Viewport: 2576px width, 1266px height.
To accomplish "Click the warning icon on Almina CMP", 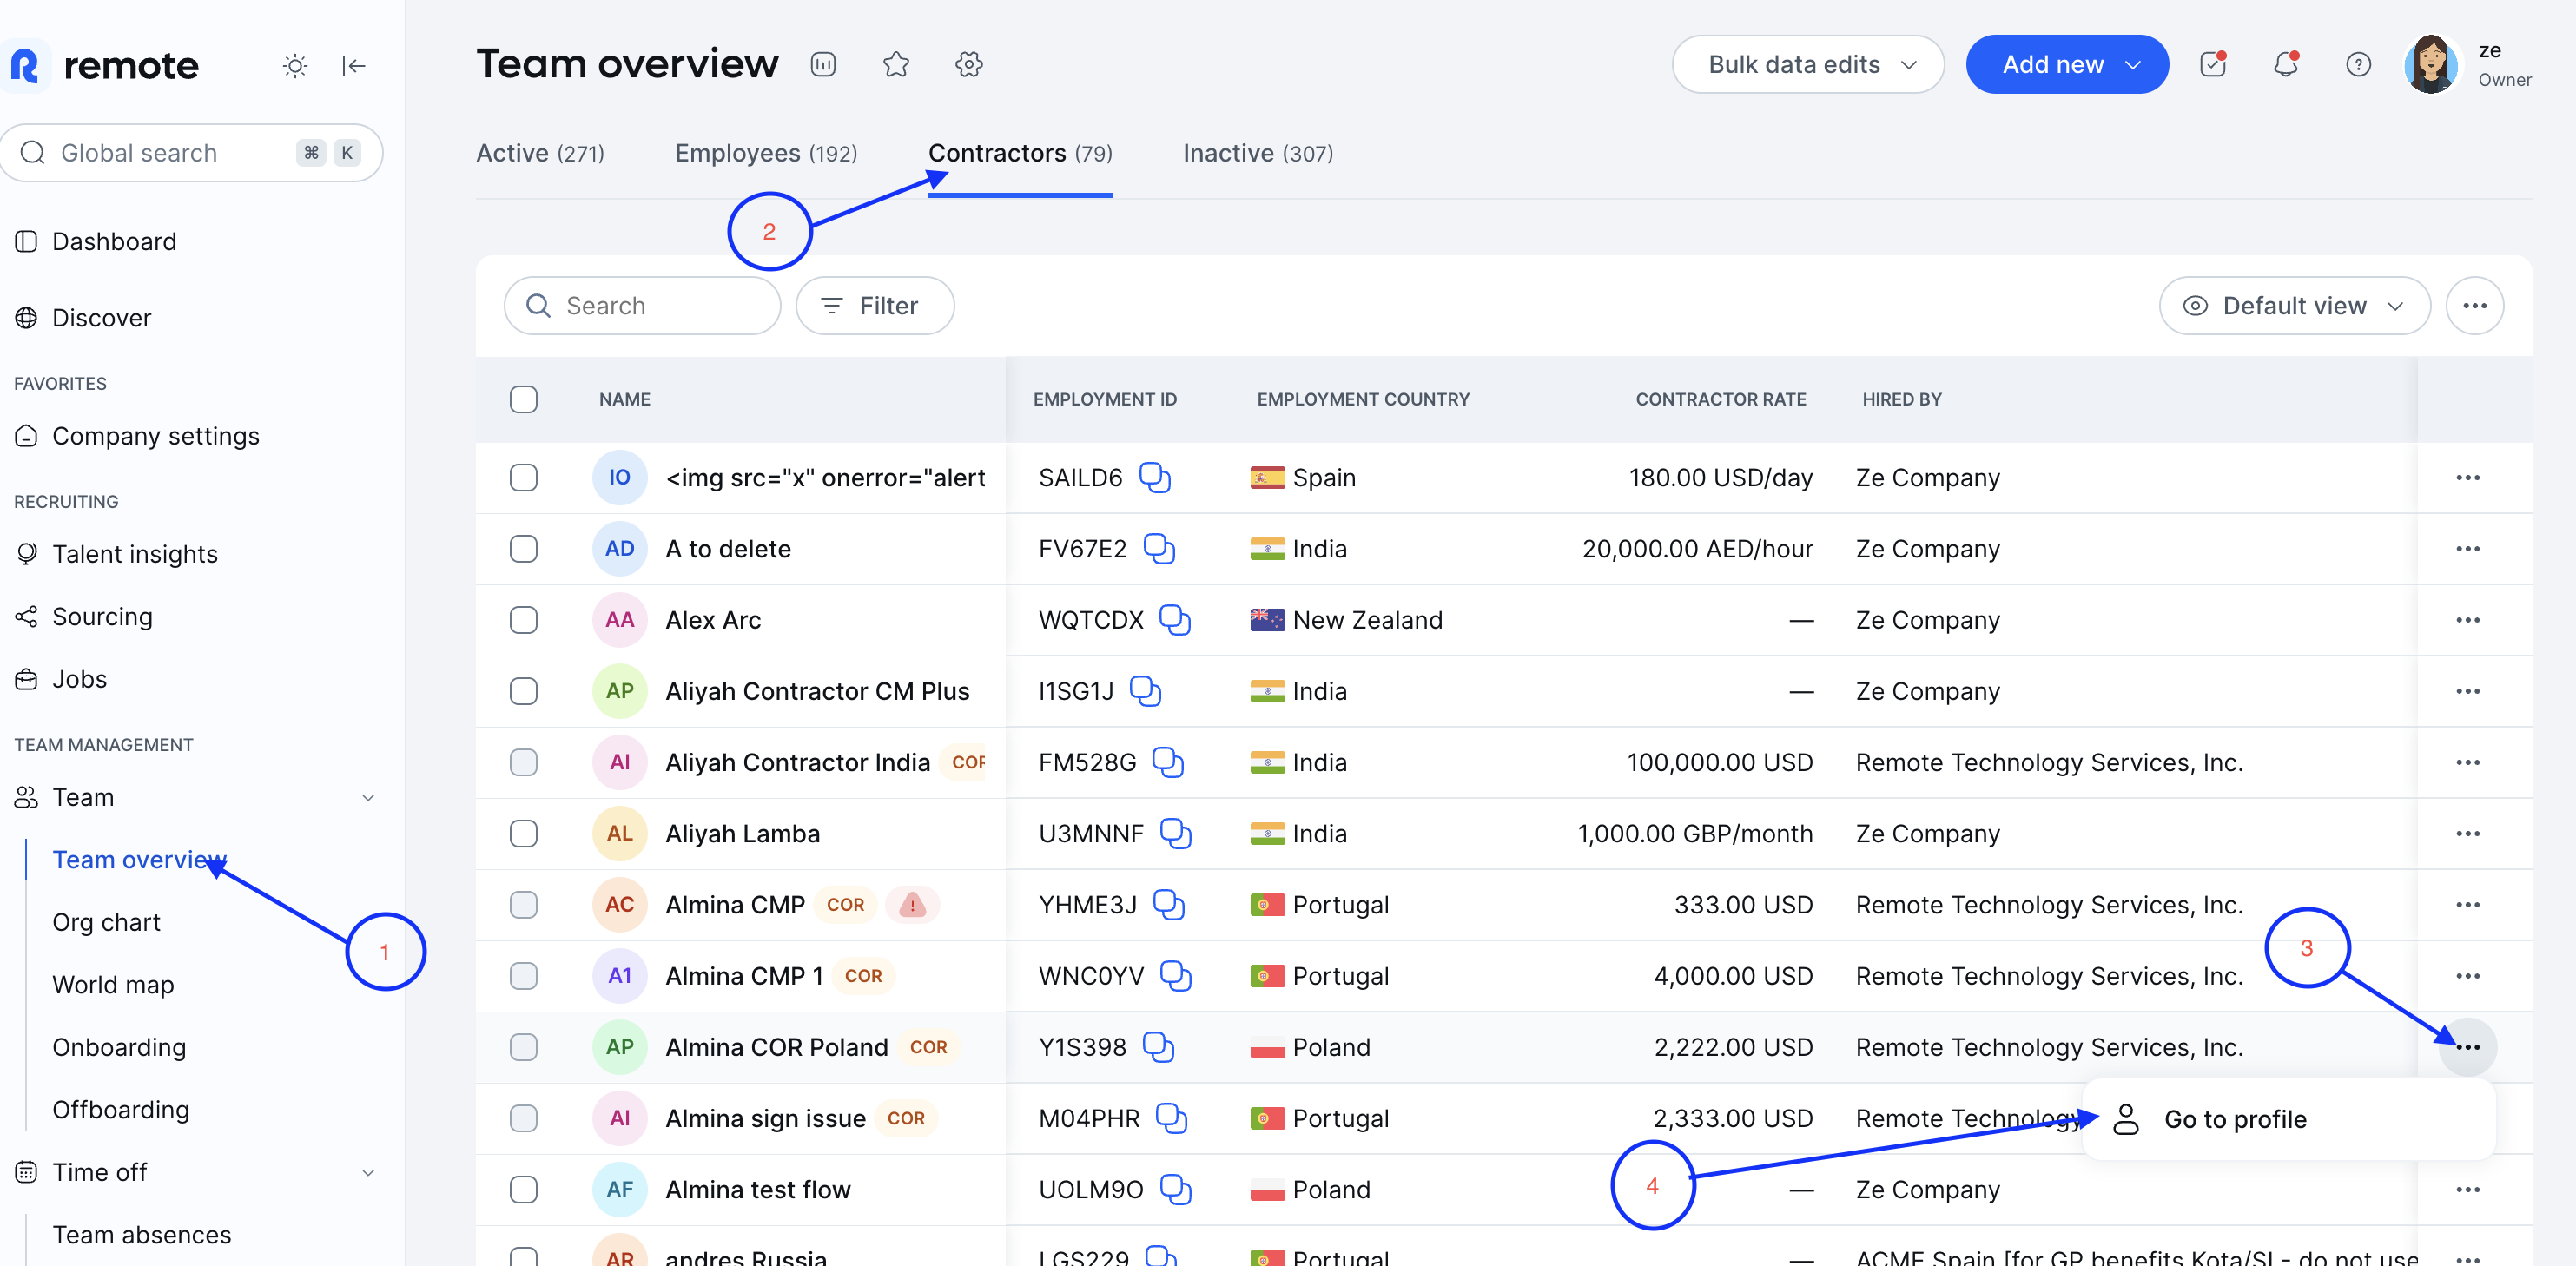I will pos(912,905).
